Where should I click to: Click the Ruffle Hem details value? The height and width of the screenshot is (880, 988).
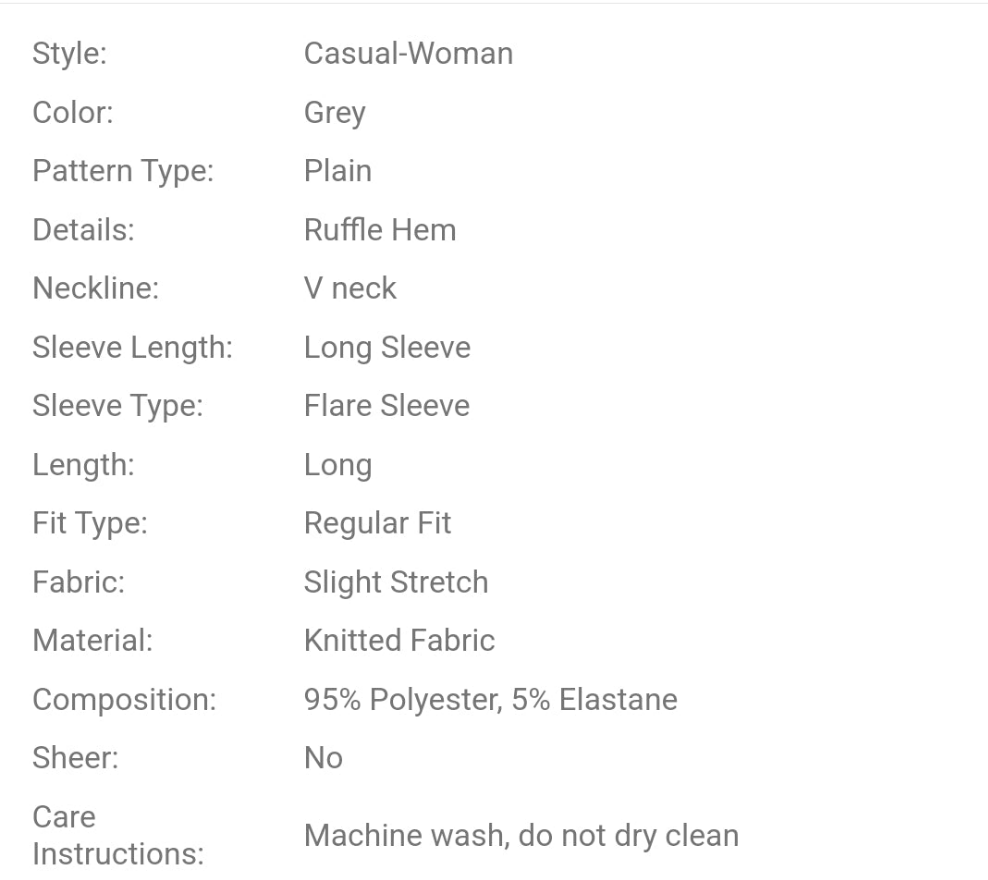point(379,230)
